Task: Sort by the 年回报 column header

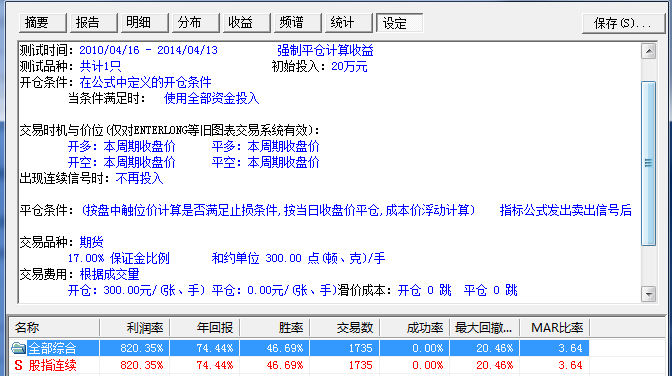Action: (205, 328)
